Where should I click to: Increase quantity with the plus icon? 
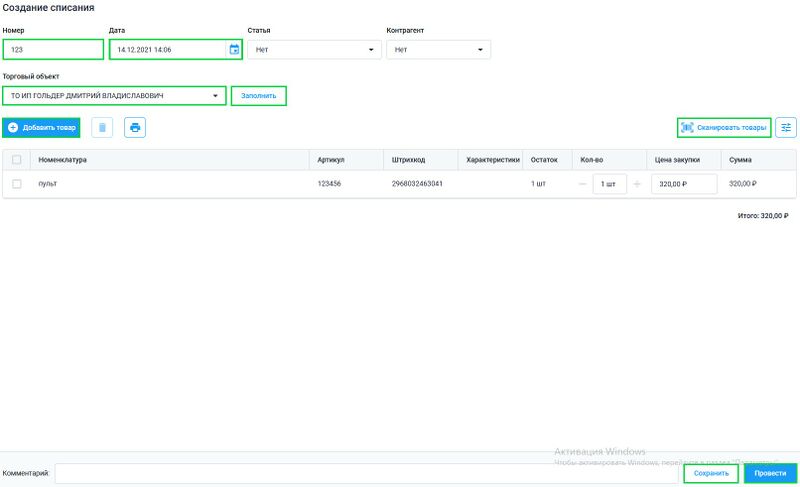coord(637,184)
